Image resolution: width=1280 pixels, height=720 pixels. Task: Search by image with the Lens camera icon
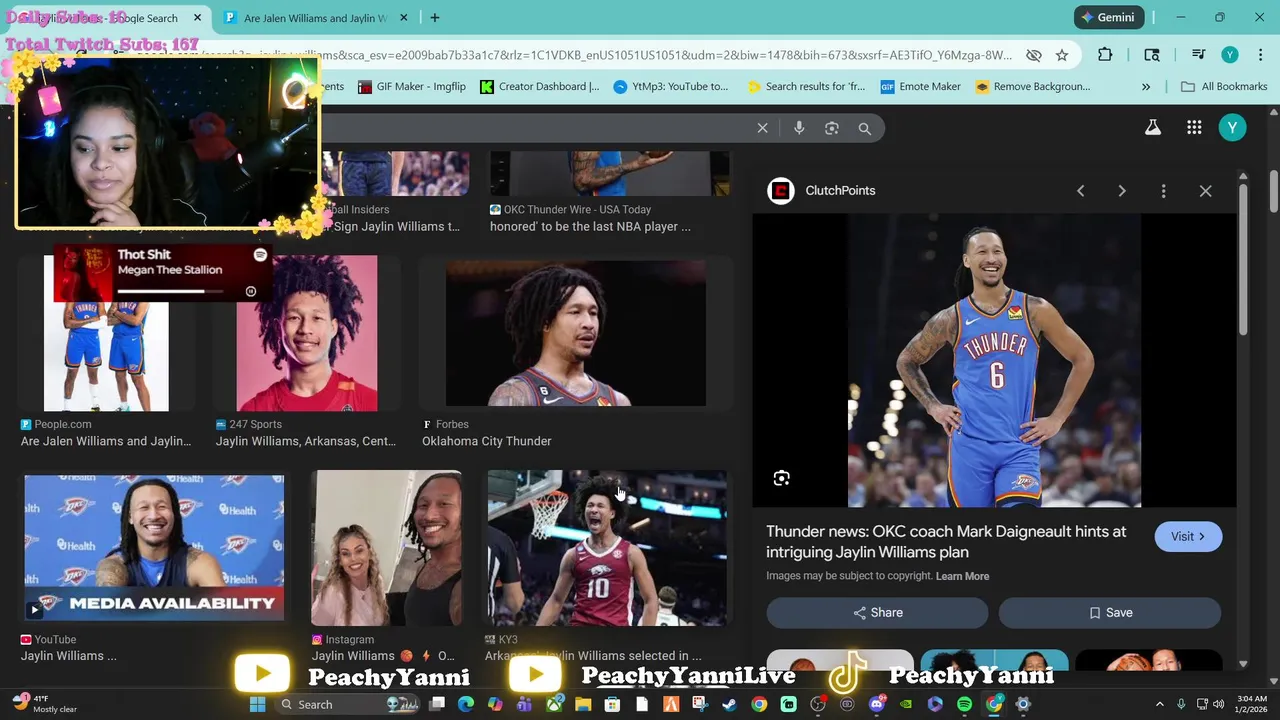pos(831,128)
